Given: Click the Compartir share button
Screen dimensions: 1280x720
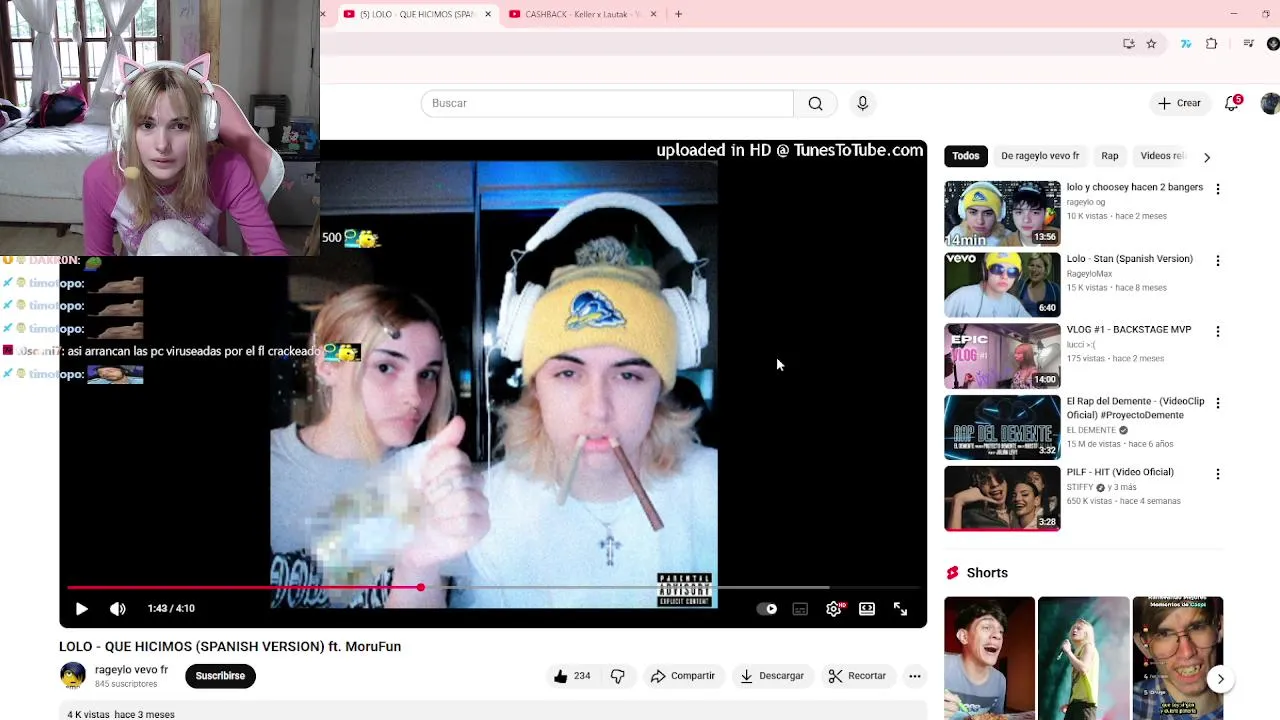Looking at the screenshot, I should tap(683, 676).
